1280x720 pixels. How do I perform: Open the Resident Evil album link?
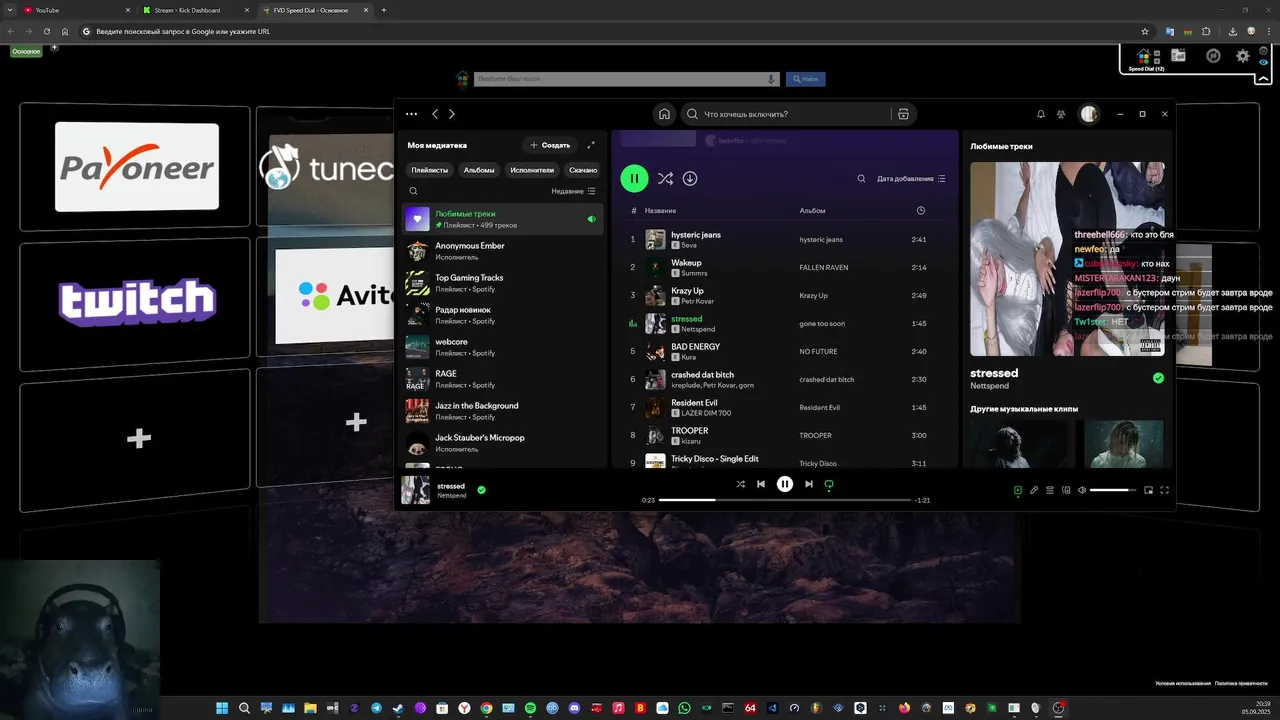point(820,408)
